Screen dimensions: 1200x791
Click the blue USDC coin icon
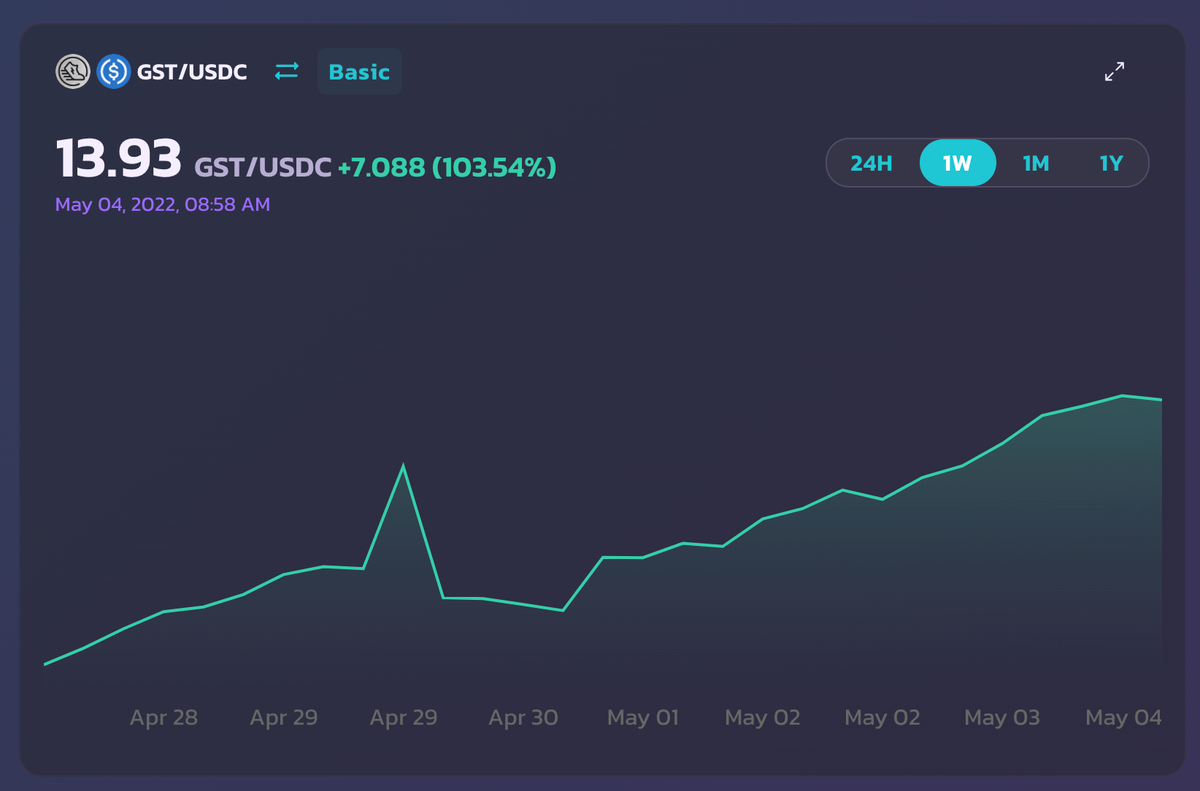114,72
